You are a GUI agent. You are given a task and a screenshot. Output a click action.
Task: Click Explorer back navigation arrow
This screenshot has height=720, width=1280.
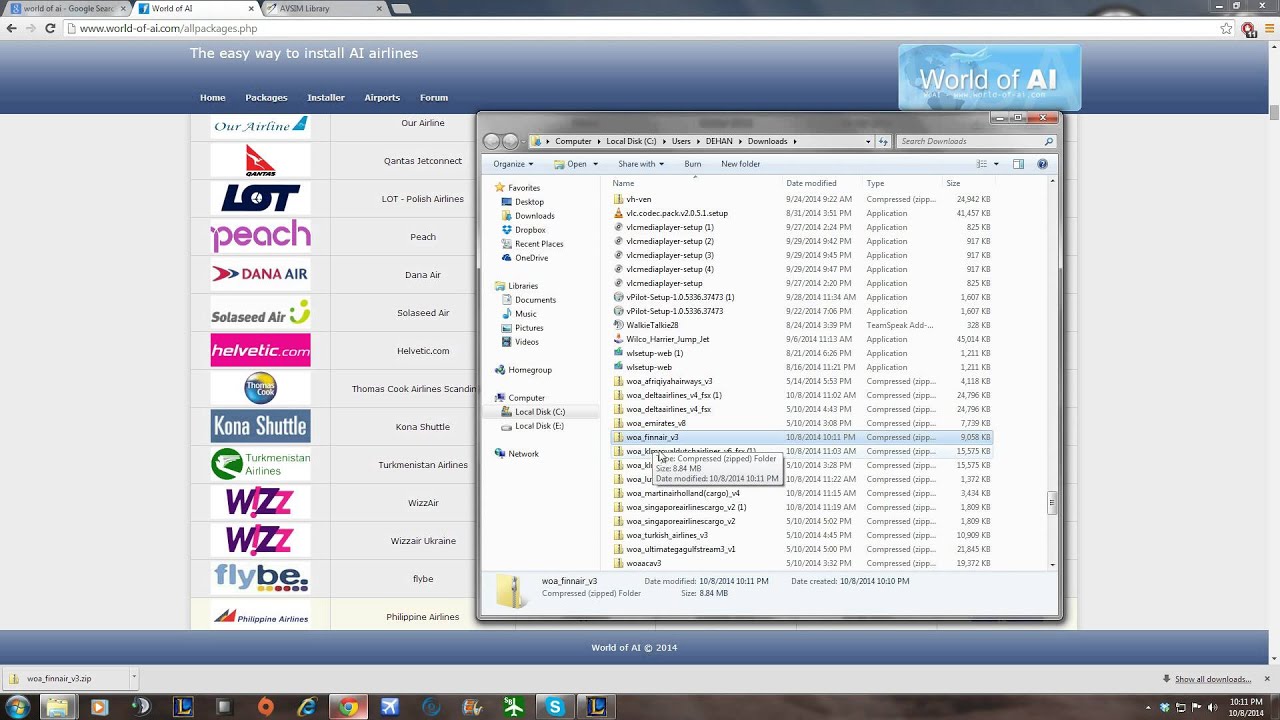[x=491, y=141]
